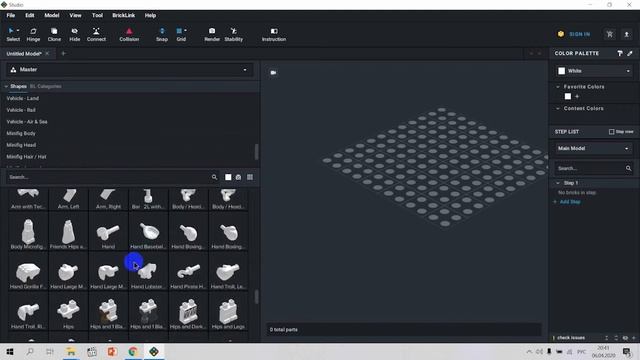
Task: Choose the Hinge tool
Action: click(x=33, y=35)
